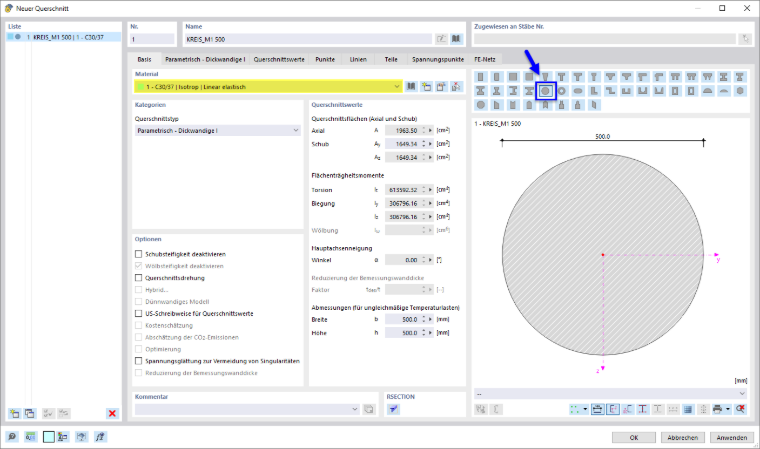Open the print options dropdown arrow
Viewport: 760px width, 449px height.
[728, 409]
